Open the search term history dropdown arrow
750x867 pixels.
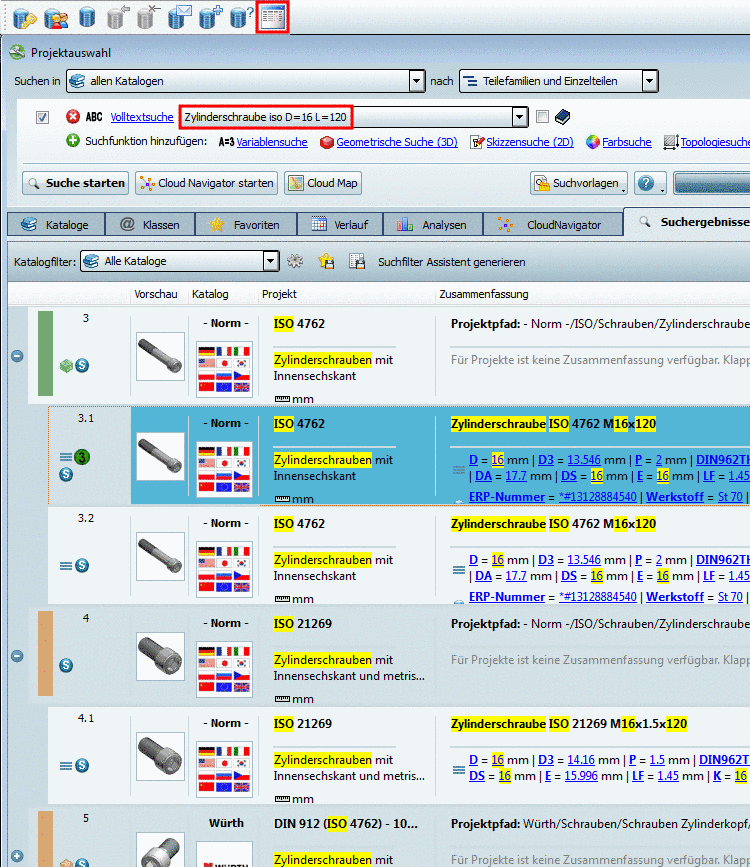coord(519,117)
